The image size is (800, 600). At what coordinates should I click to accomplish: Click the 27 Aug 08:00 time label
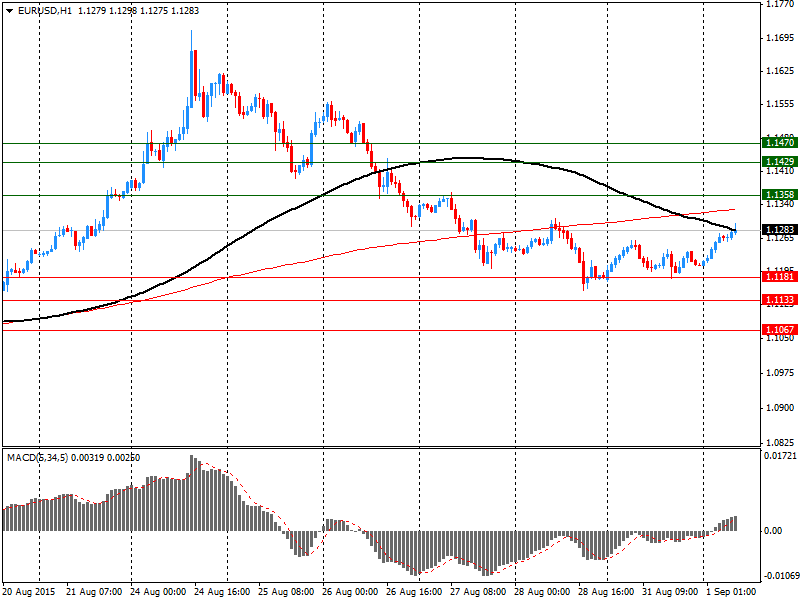tap(478, 592)
